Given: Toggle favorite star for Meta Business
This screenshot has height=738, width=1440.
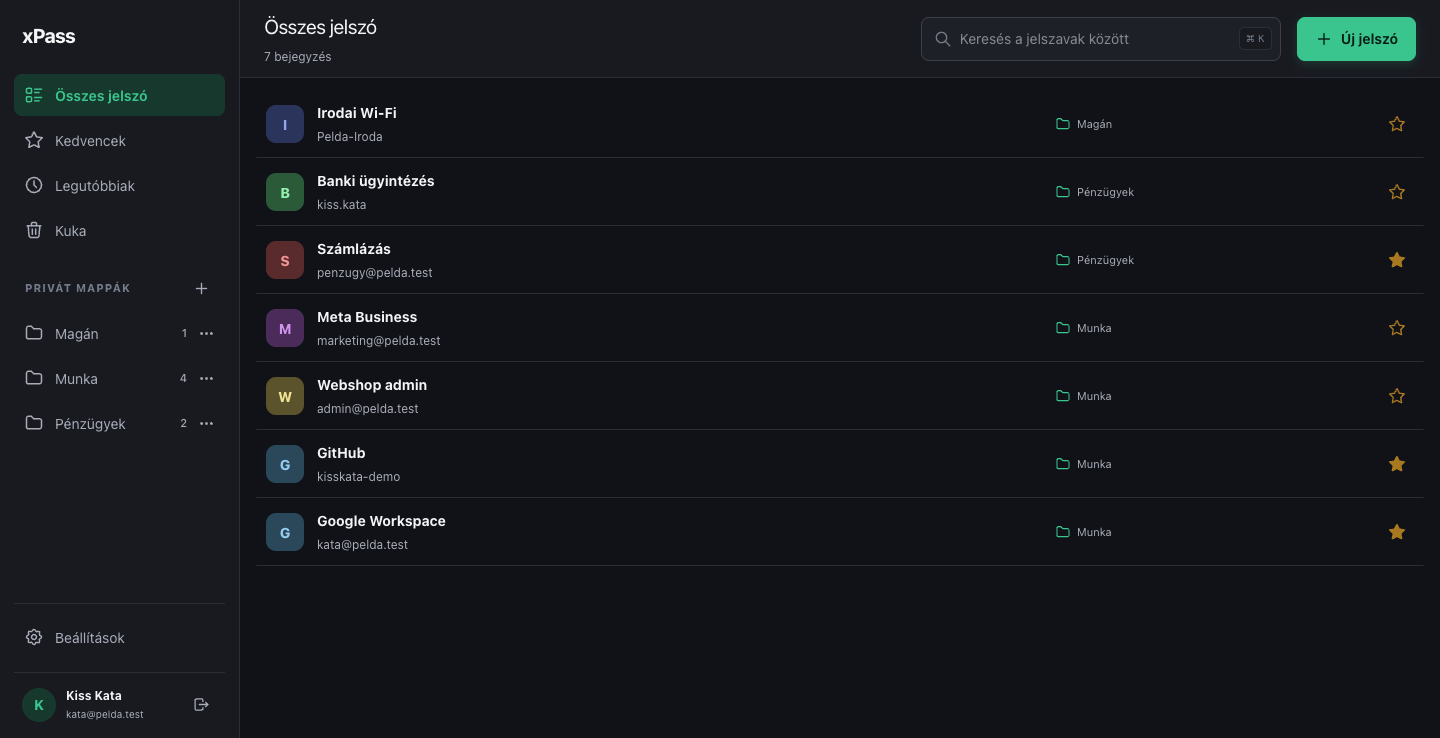Looking at the screenshot, I should (1397, 328).
